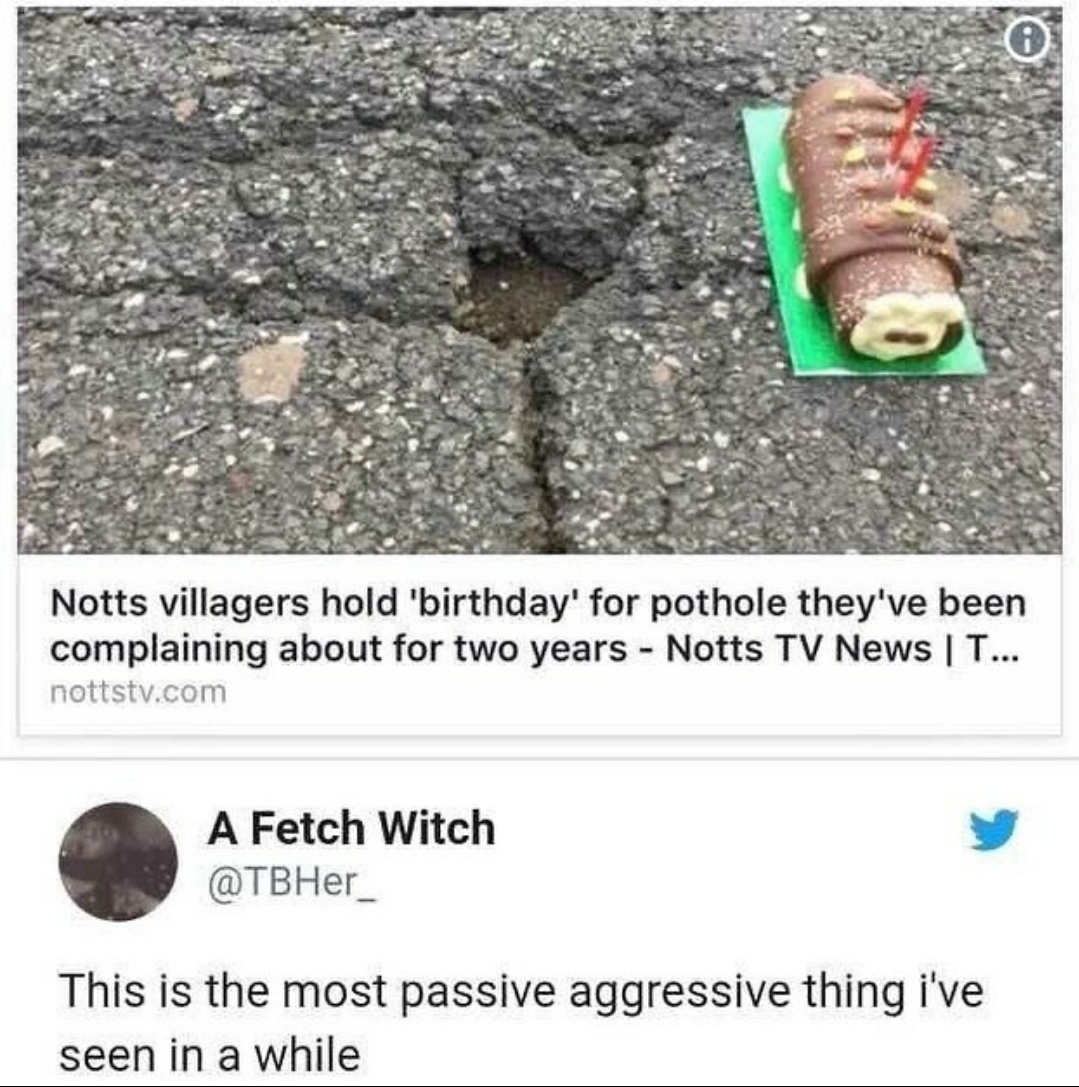The image size is (1079, 1087).
Task: Click the headline line mentioning "Notts TV News"
Action: click(x=534, y=650)
